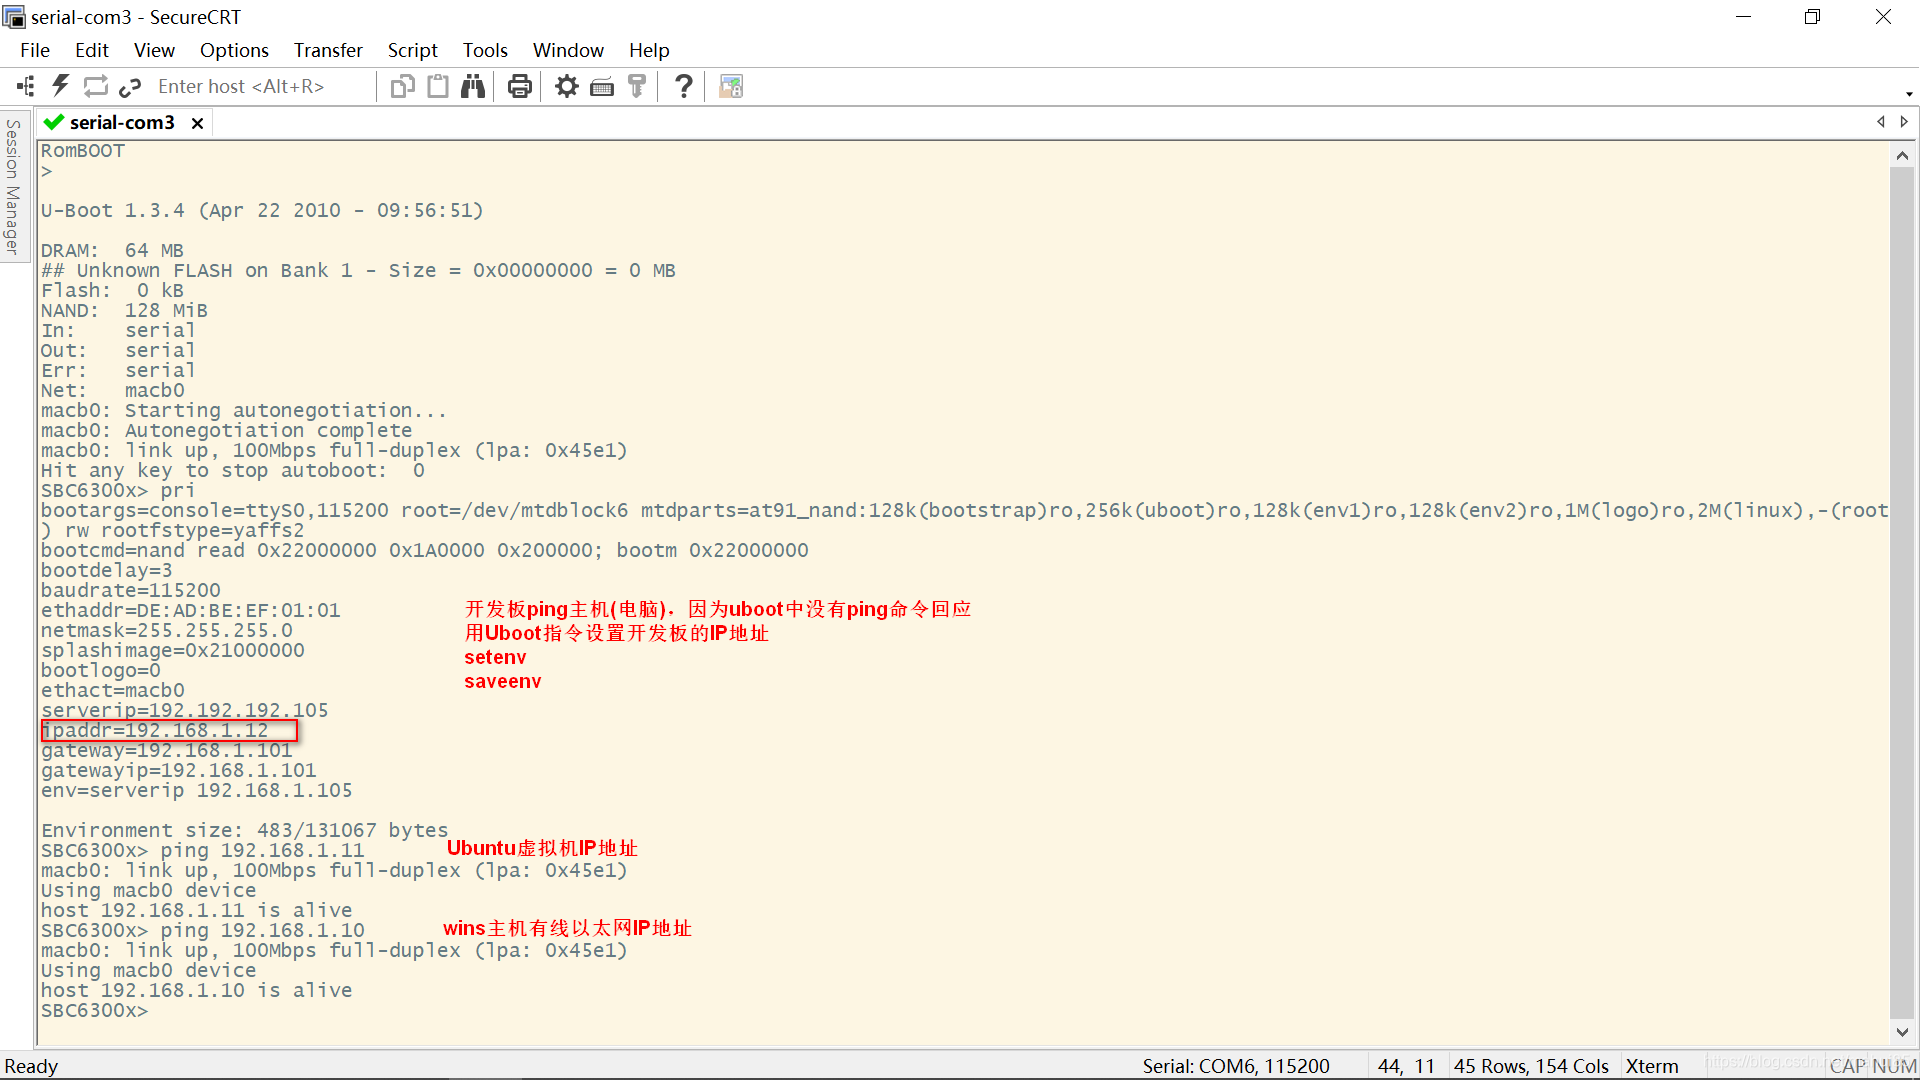Image resolution: width=1920 pixels, height=1080 pixels.
Task: Click the Quick Connect lightning icon
Action: (61, 87)
